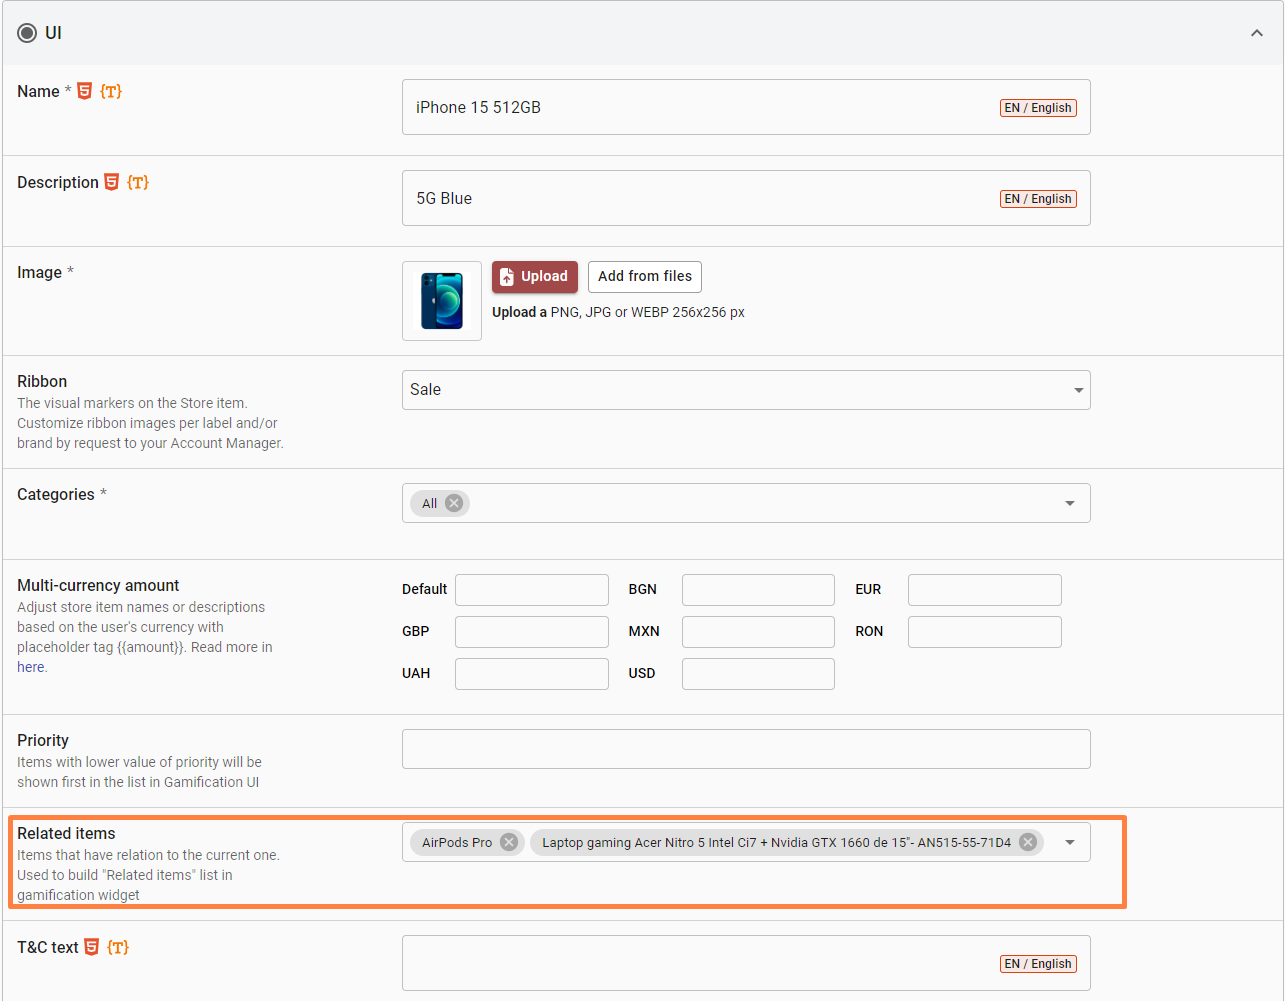
Task: Click the iPhone image thumbnail preview
Action: pos(442,301)
